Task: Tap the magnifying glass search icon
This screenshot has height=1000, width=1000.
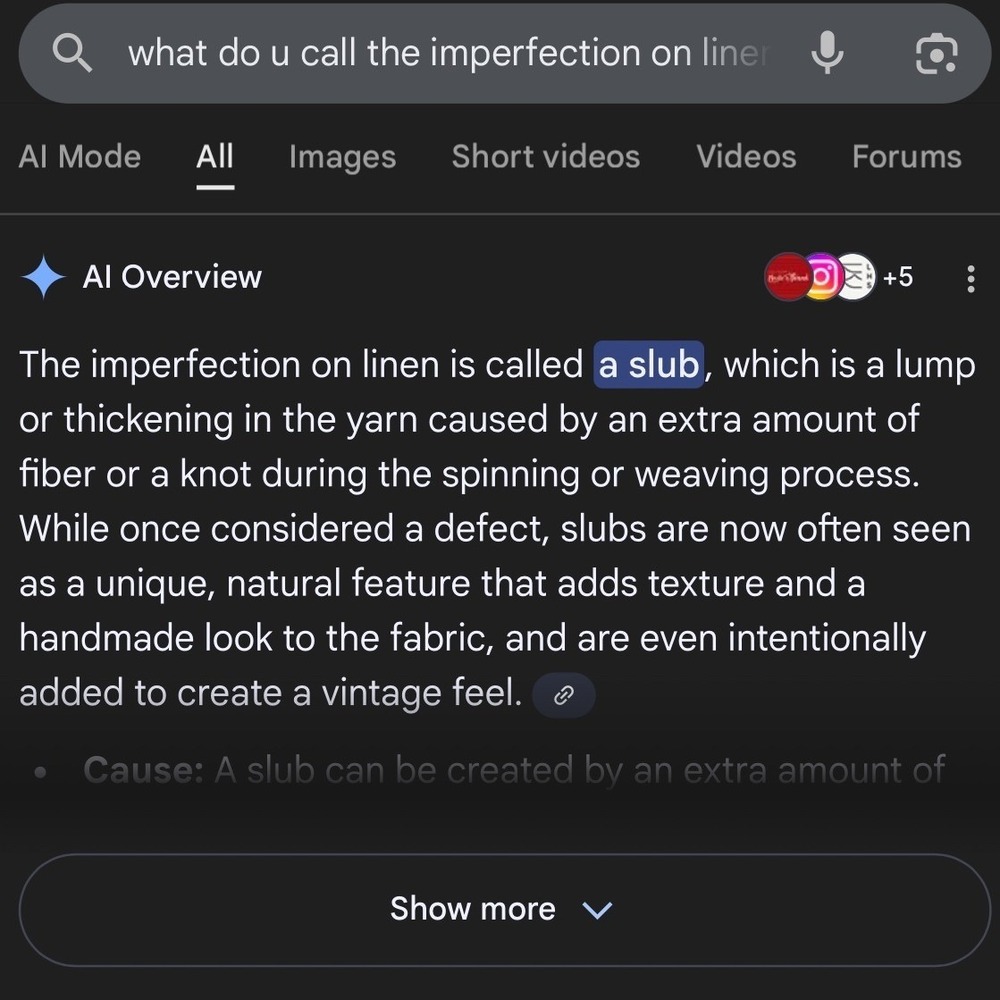Action: coord(72,52)
